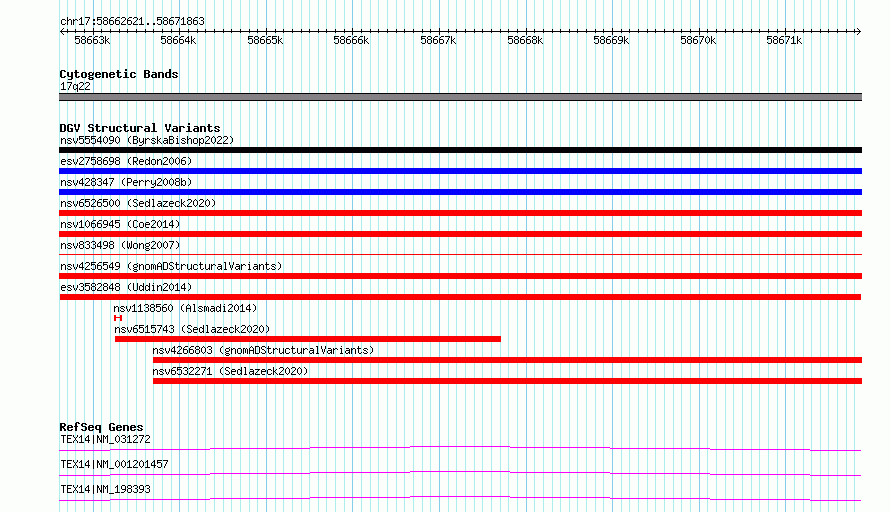Click the 58668k ruler tick label
Image resolution: width=890 pixels, height=512 pixels.
525,40
